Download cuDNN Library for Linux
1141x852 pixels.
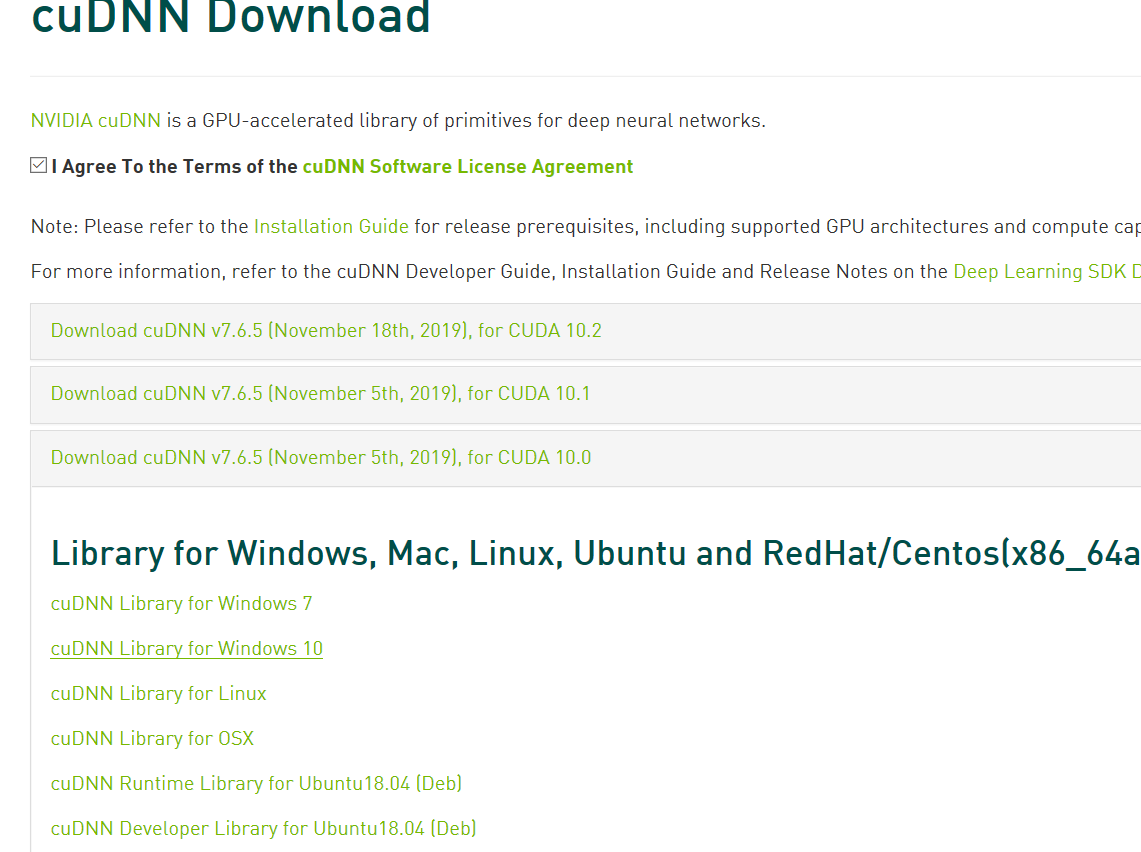(x=159, y=693)
